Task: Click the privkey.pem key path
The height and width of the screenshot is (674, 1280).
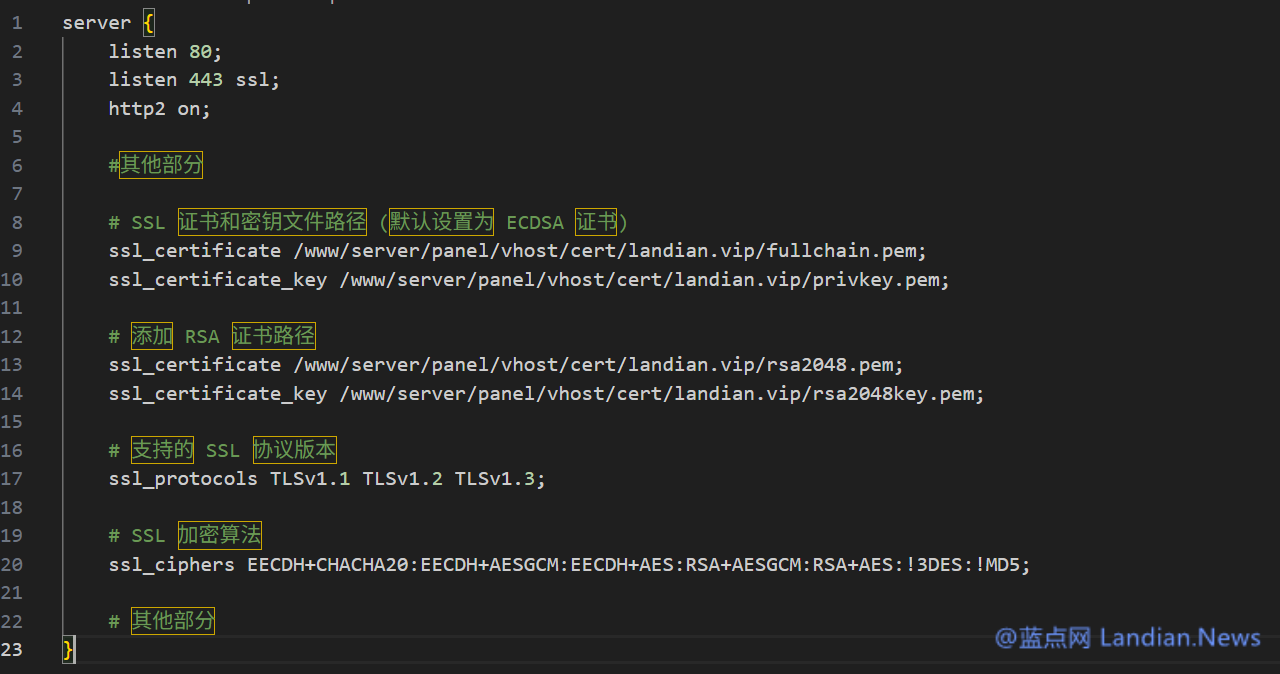Action: [644, 279]
